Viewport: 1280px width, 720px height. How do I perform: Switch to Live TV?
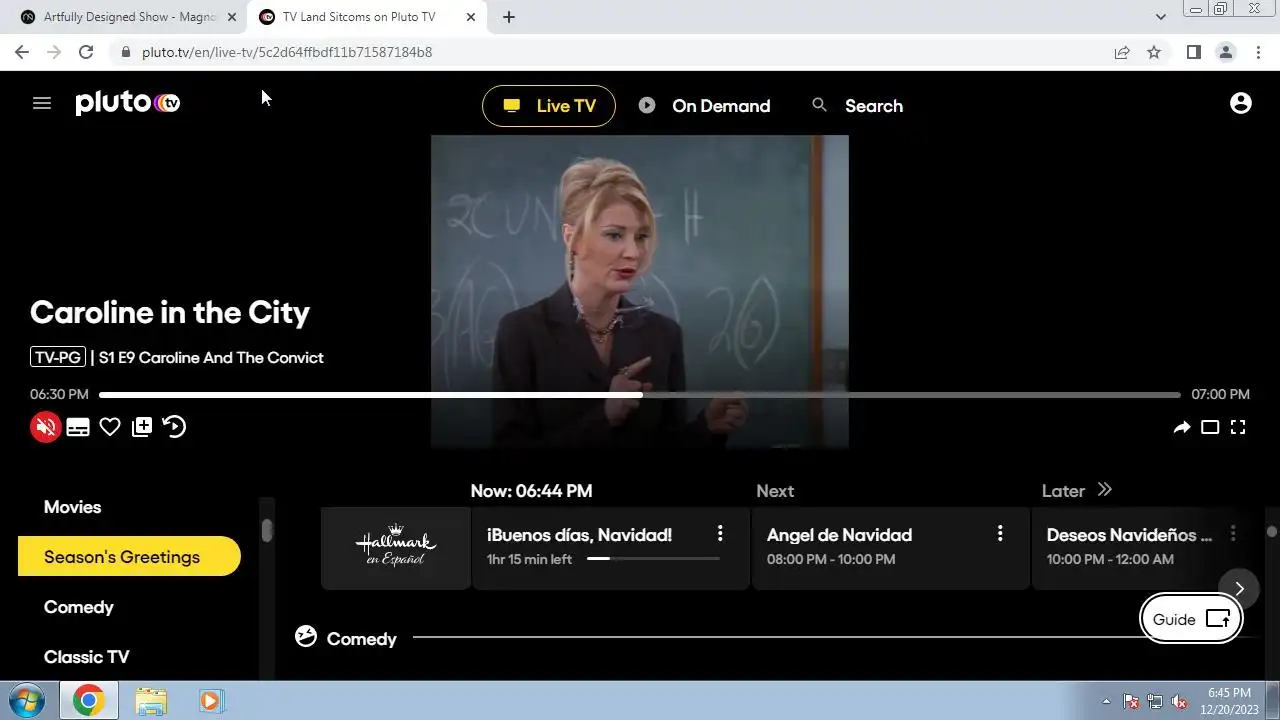coord(549,106)
